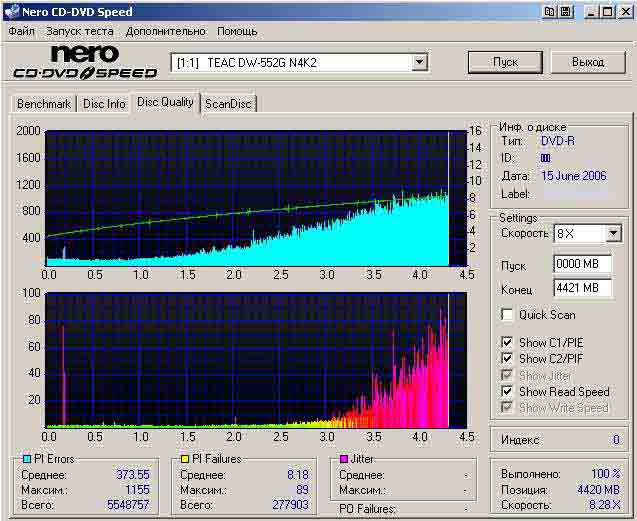Click the magenta Jitter color box
637x521 pixels.
click(343, 459)
